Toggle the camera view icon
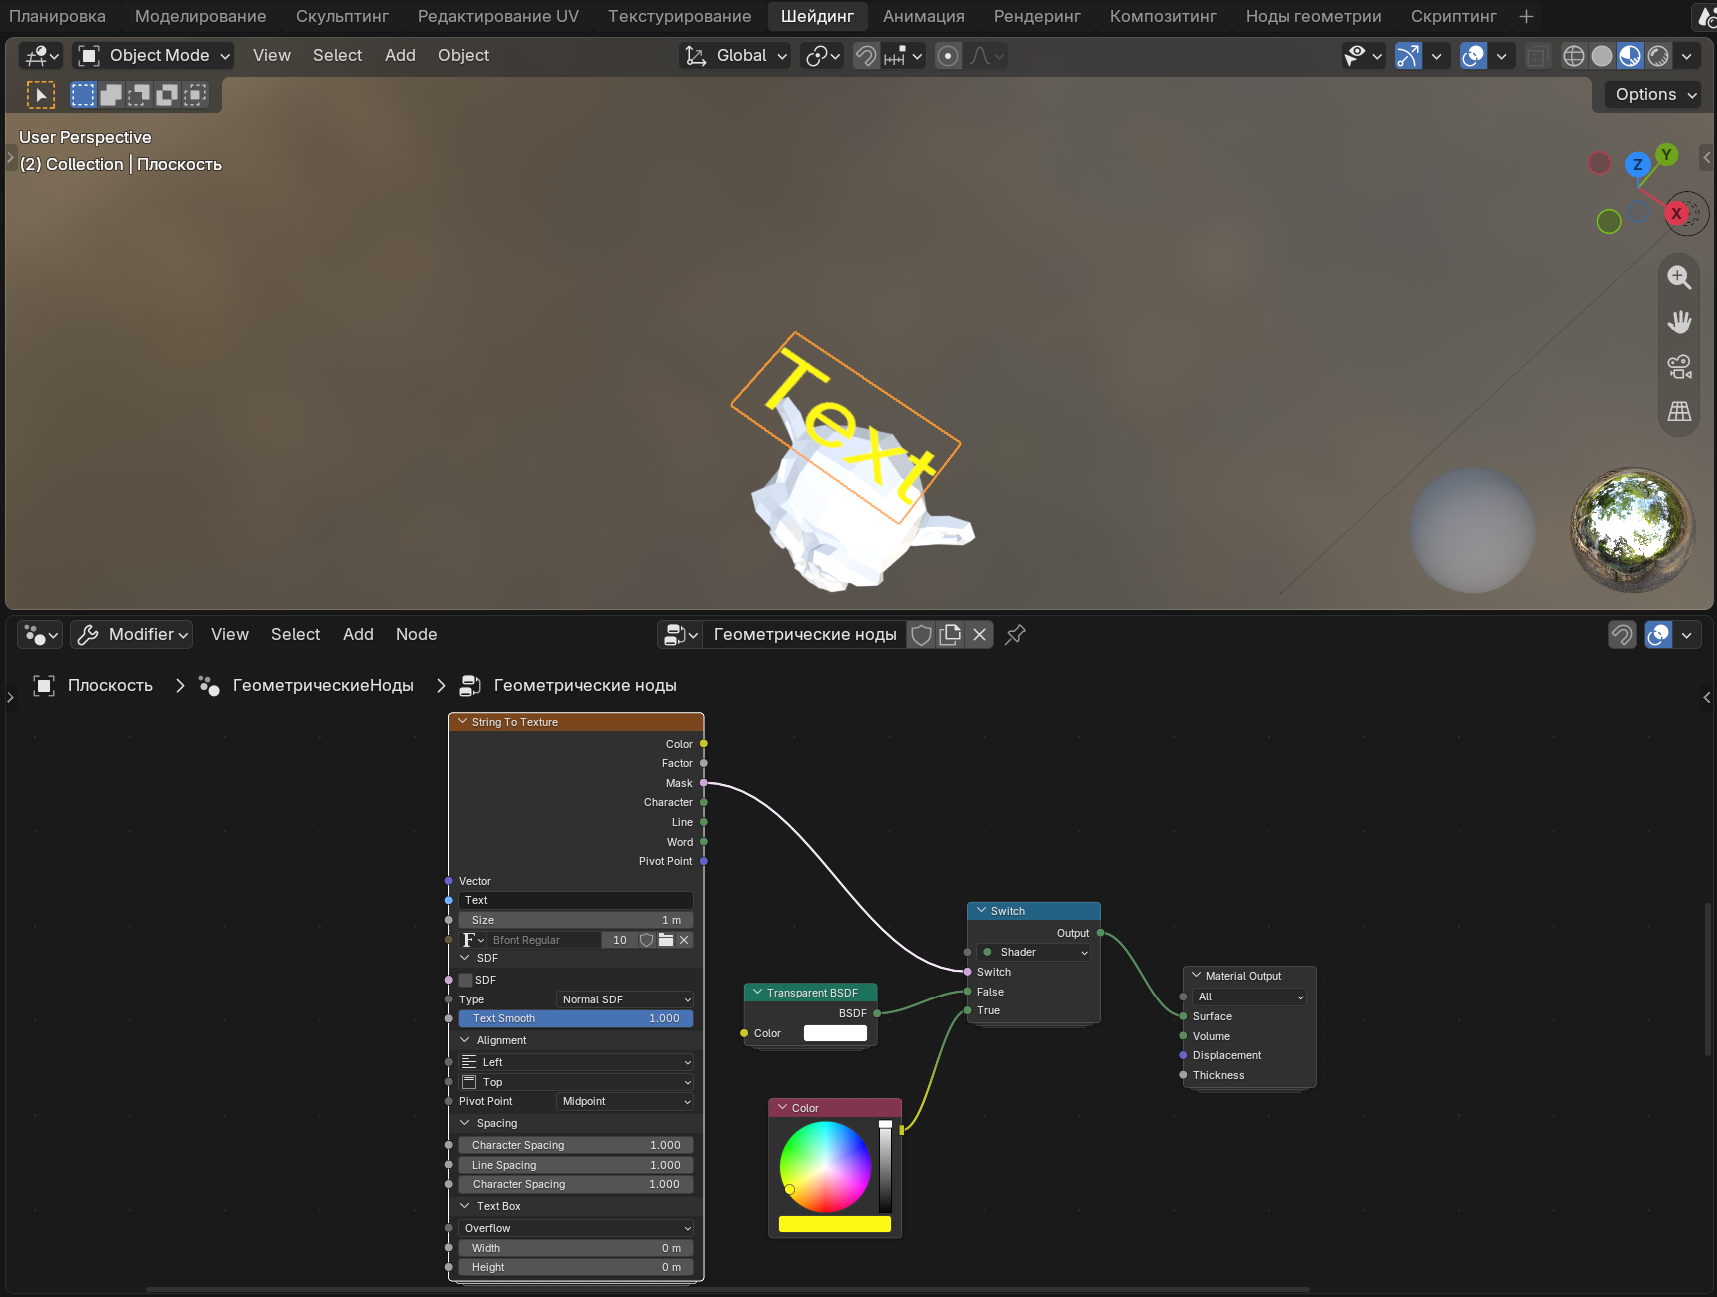This screenshot has height=1297, width=1717. (x=1680, y=367)
